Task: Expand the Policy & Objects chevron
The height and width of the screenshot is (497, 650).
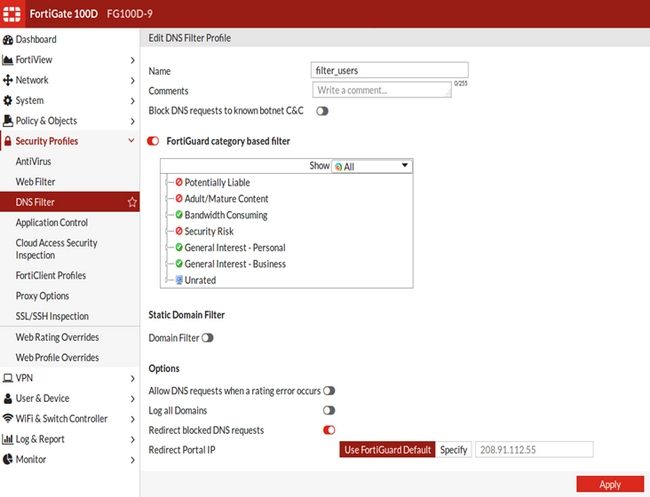Action: point(132,121)
